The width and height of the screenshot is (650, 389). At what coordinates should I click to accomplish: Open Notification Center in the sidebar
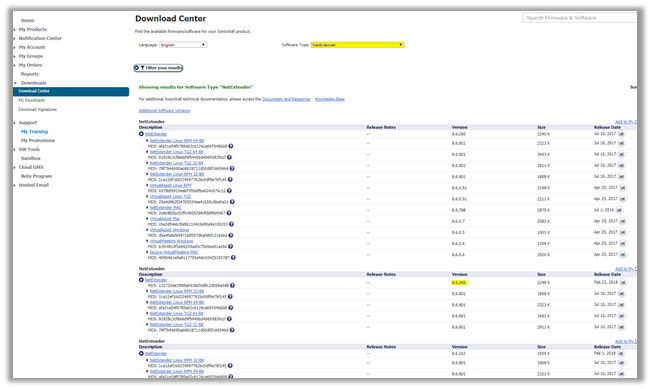(40, 38)
